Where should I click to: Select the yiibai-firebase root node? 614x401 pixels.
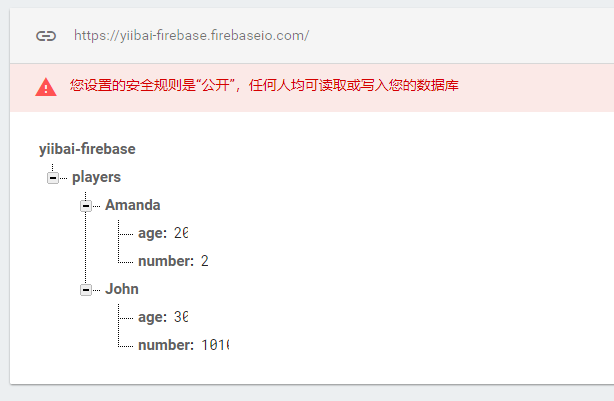pos(87,149)
